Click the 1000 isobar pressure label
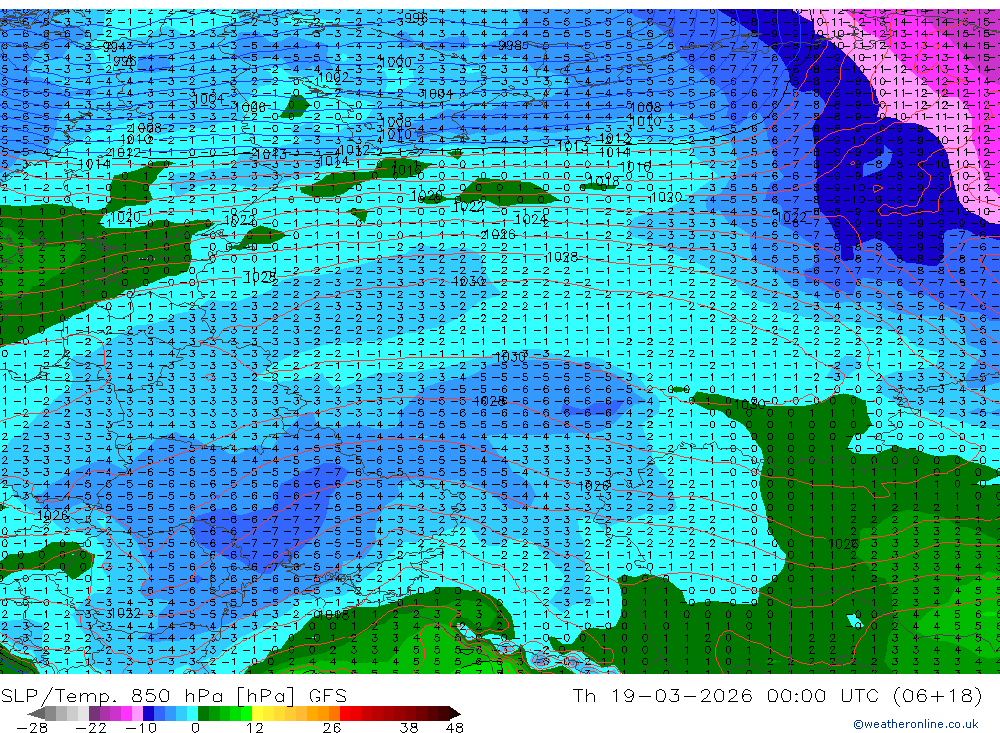 tap(395, 63)
